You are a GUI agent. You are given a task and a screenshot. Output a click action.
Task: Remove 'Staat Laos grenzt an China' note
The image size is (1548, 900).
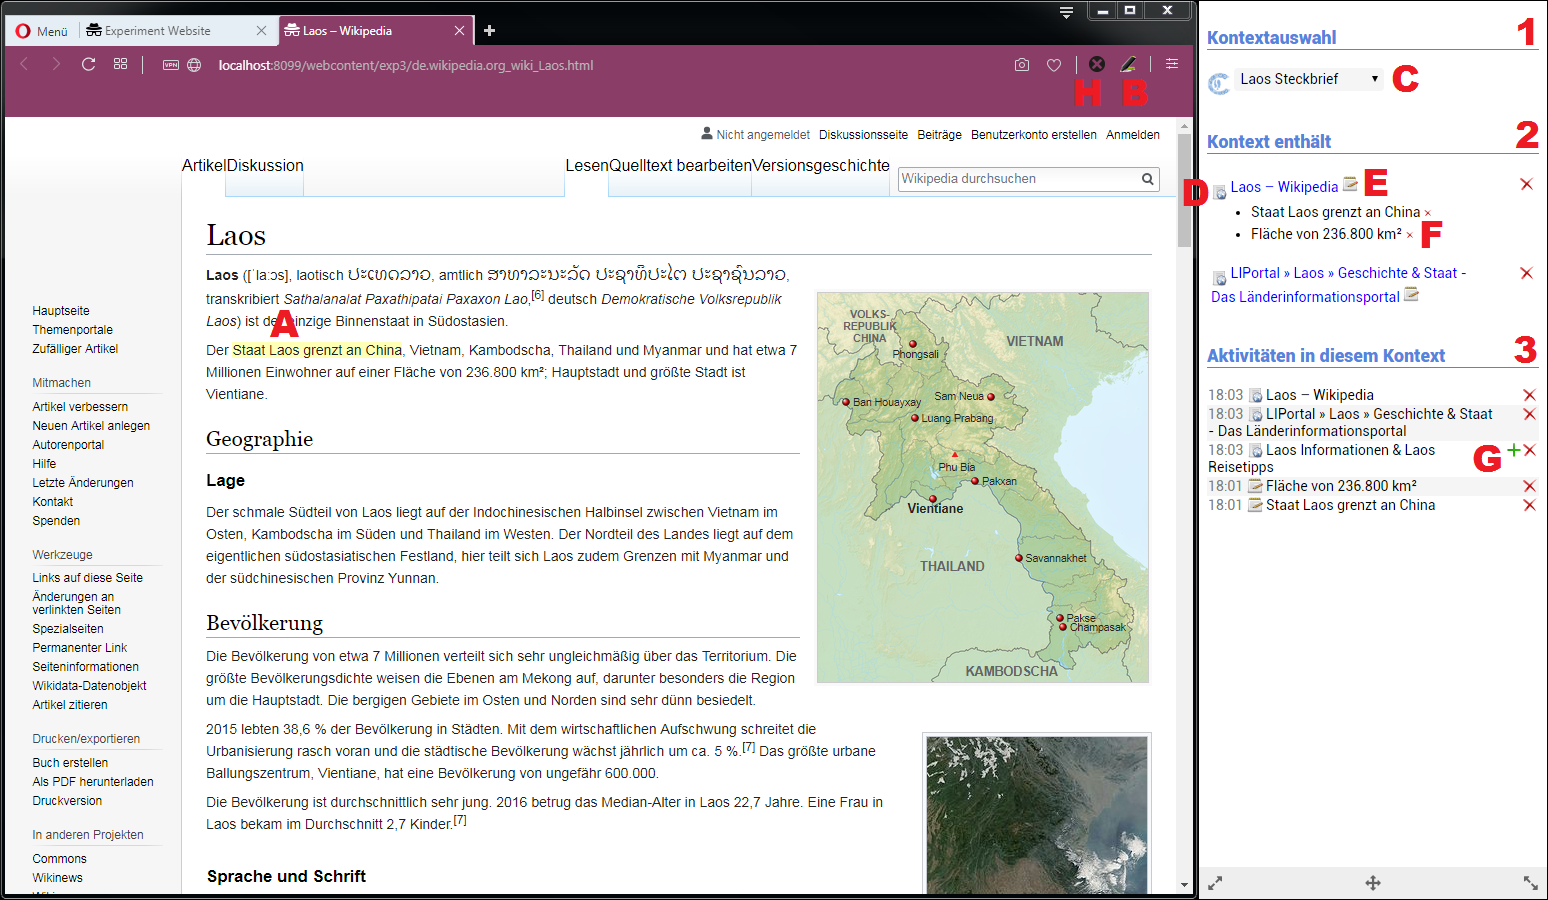[x=1427, y=213]
